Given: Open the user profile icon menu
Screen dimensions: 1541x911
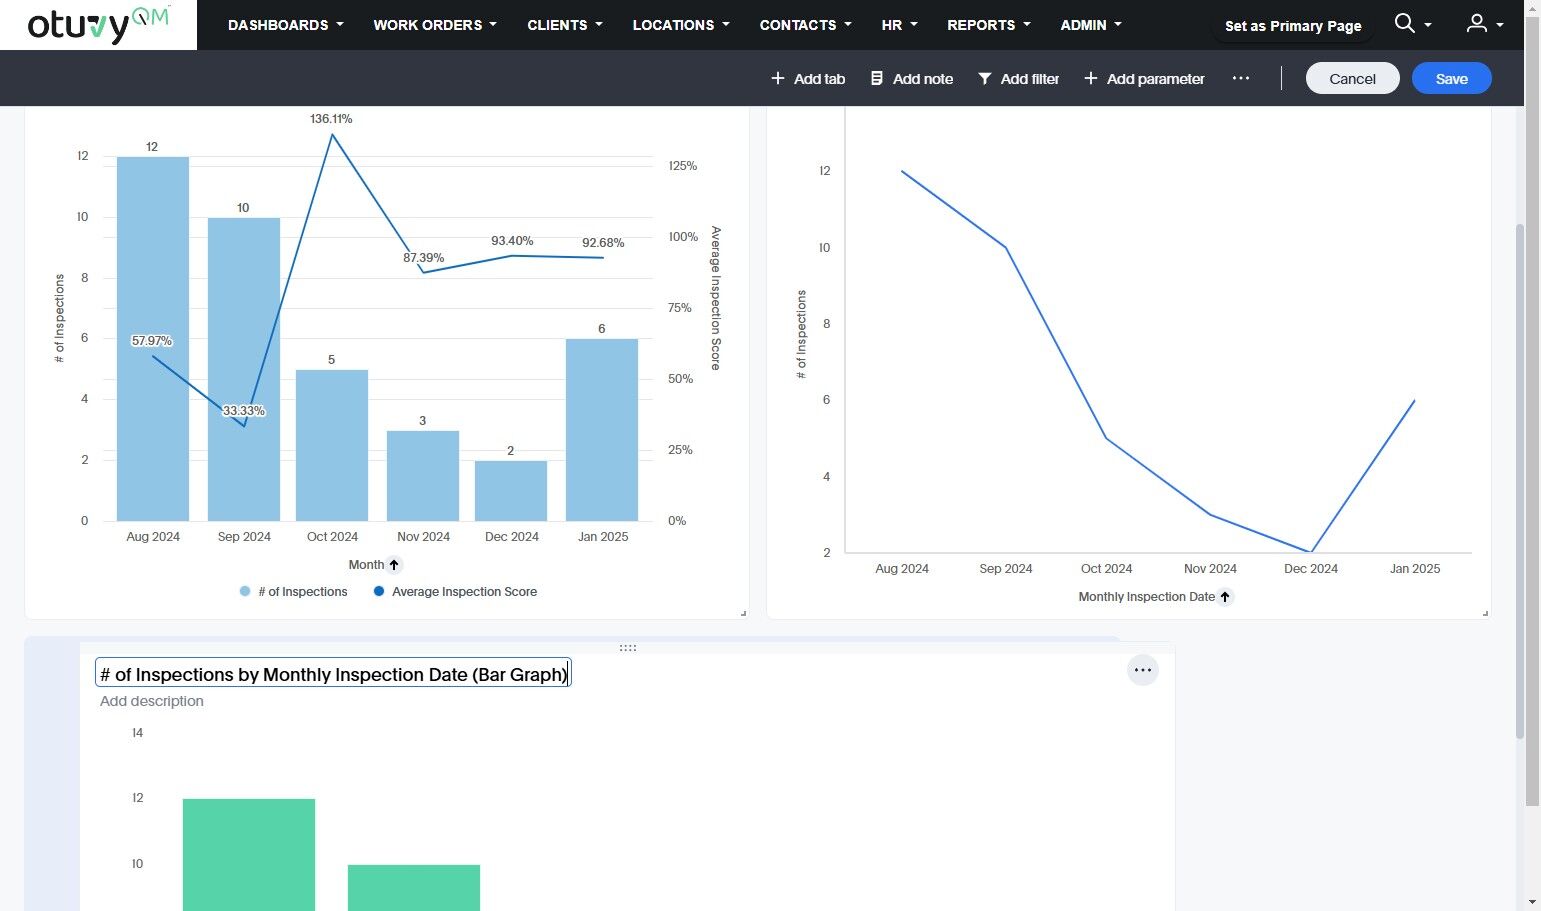Looking at the screenshot, I should 1477,23.
